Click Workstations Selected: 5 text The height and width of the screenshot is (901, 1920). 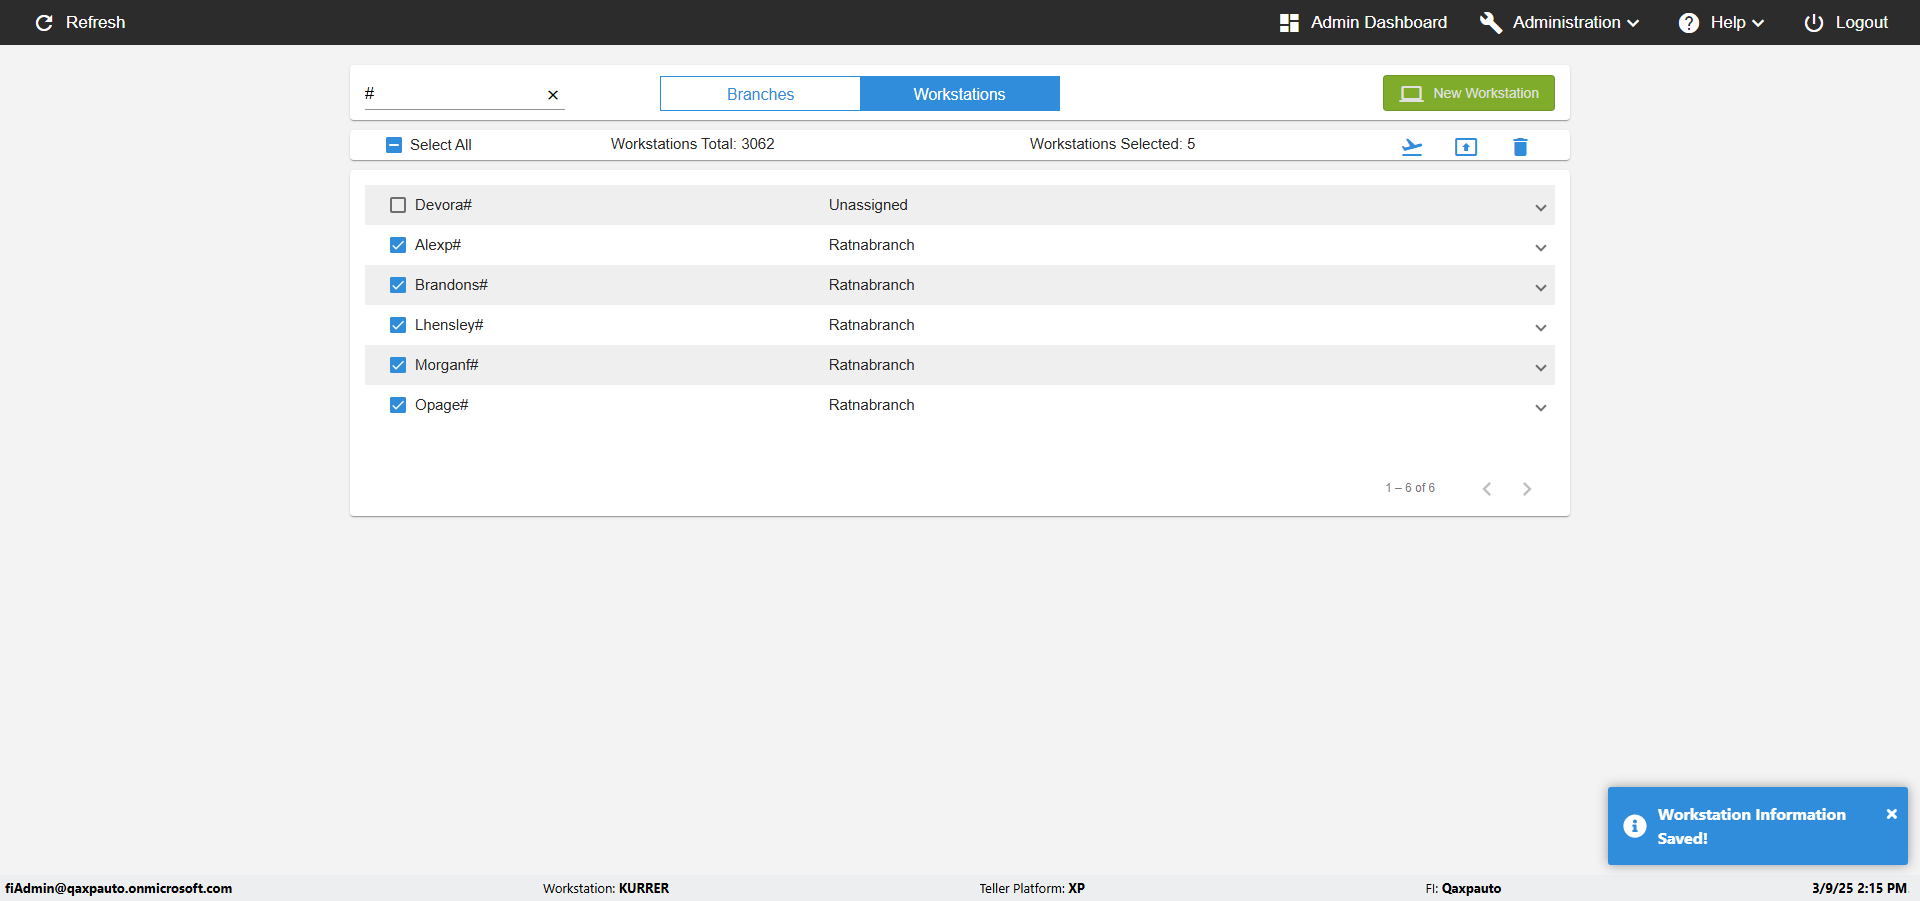1112,144
